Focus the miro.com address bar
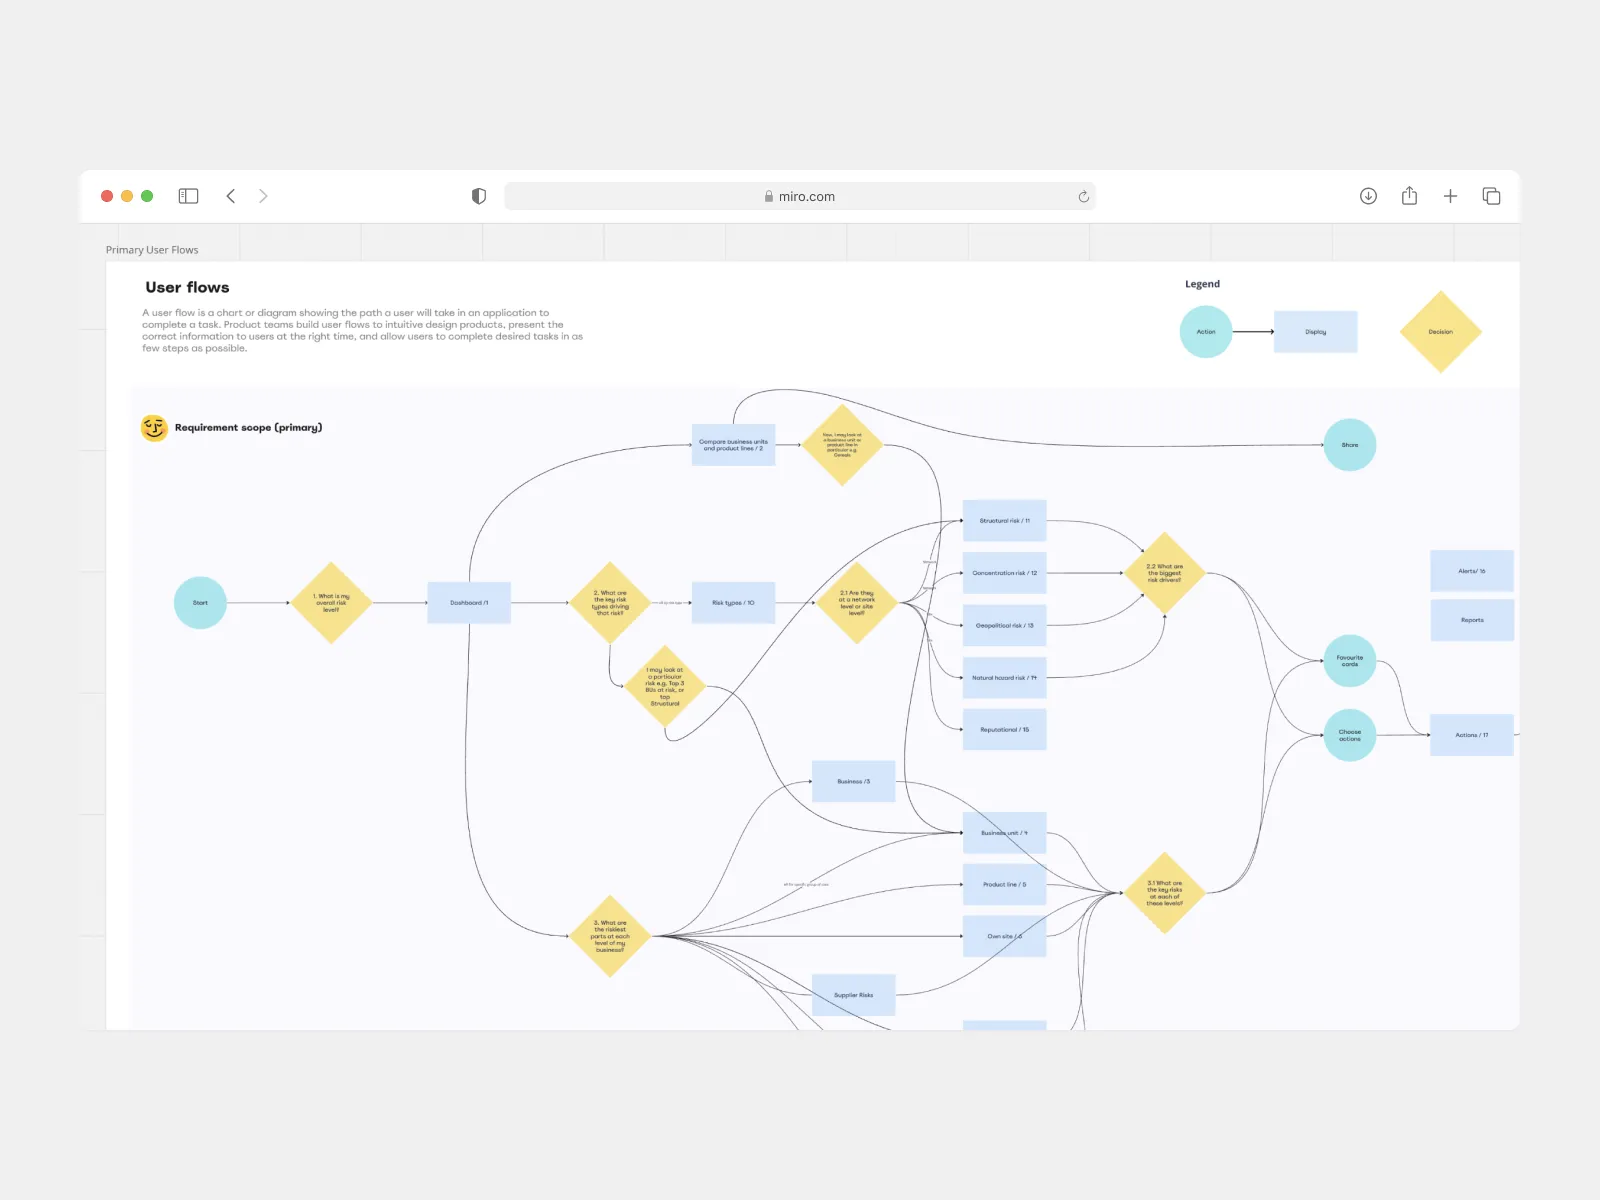1600x1200 pixels. coord(799,197)
